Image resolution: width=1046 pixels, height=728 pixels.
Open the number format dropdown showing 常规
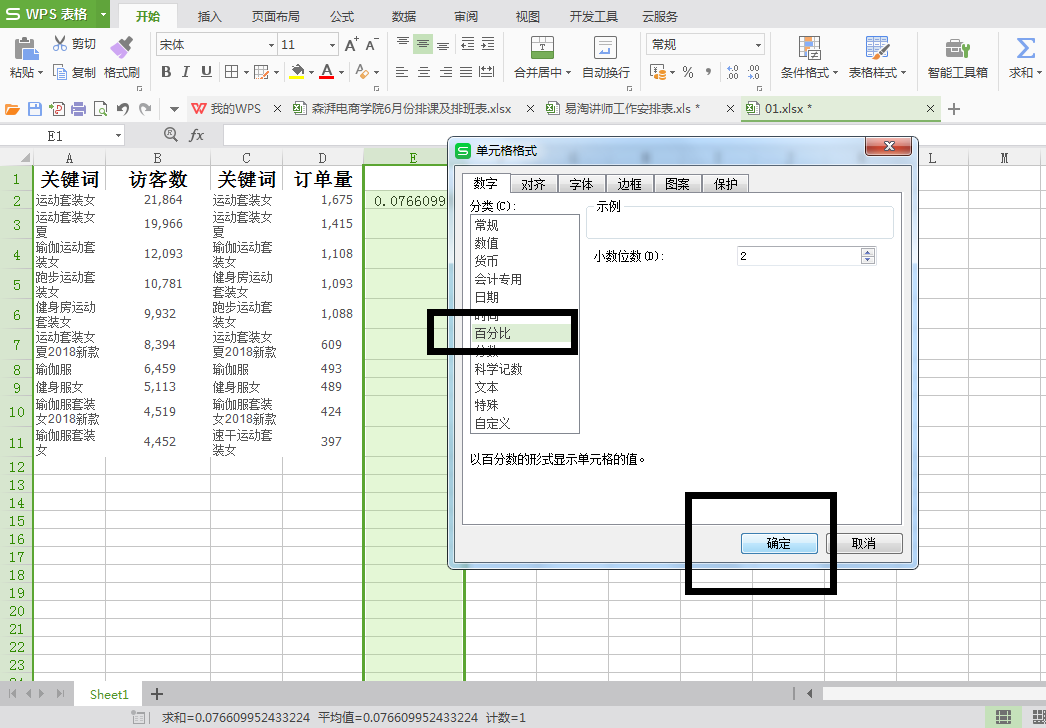(x=758, y=45)
